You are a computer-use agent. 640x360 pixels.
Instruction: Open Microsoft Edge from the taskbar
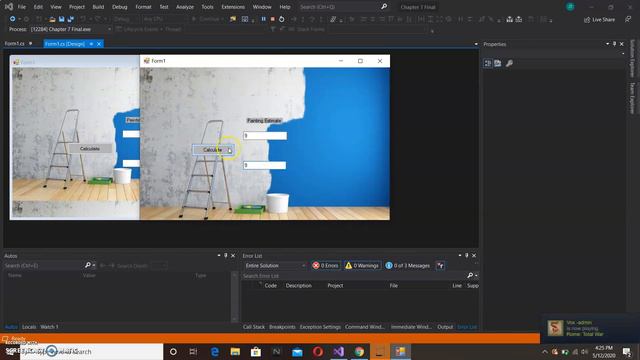click(x=214, y=351)
